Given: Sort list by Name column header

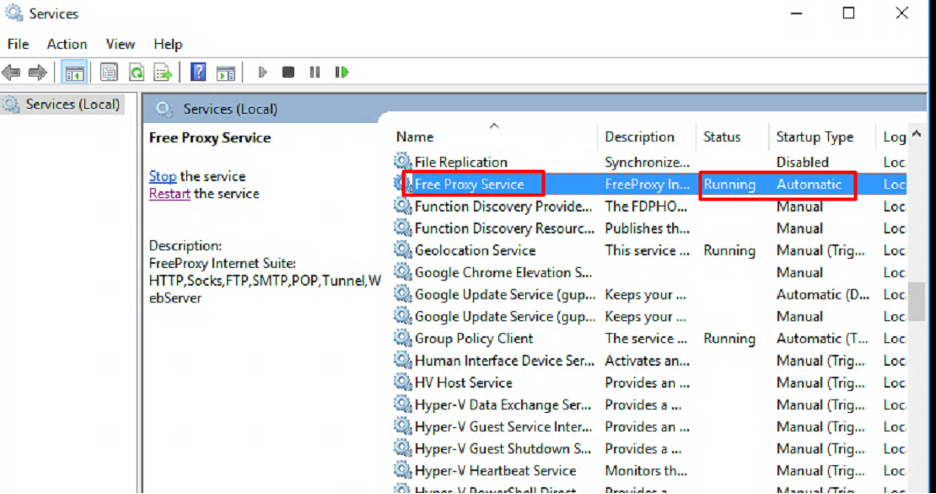Looking at the screenshot, I should click(x=415, y=137).
